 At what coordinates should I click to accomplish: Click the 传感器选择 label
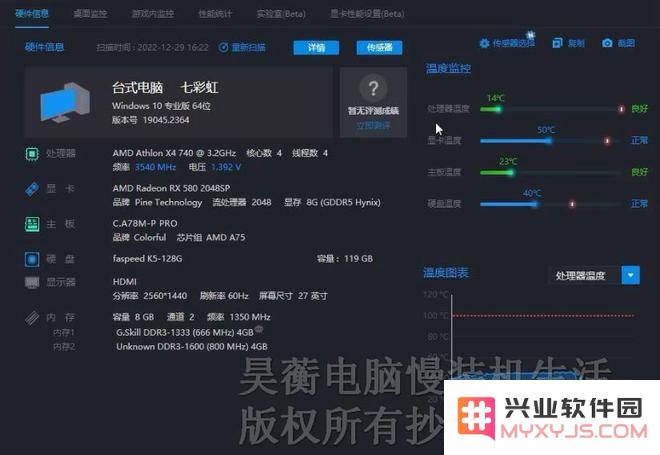(514, 43)
